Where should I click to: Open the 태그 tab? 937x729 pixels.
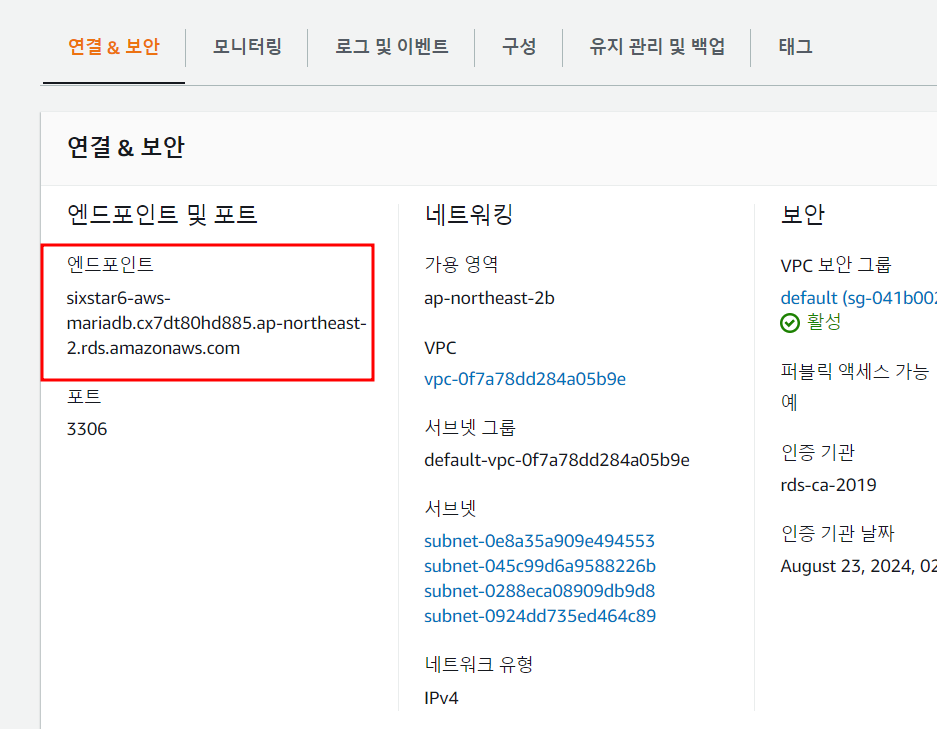[x=795, y=47]
